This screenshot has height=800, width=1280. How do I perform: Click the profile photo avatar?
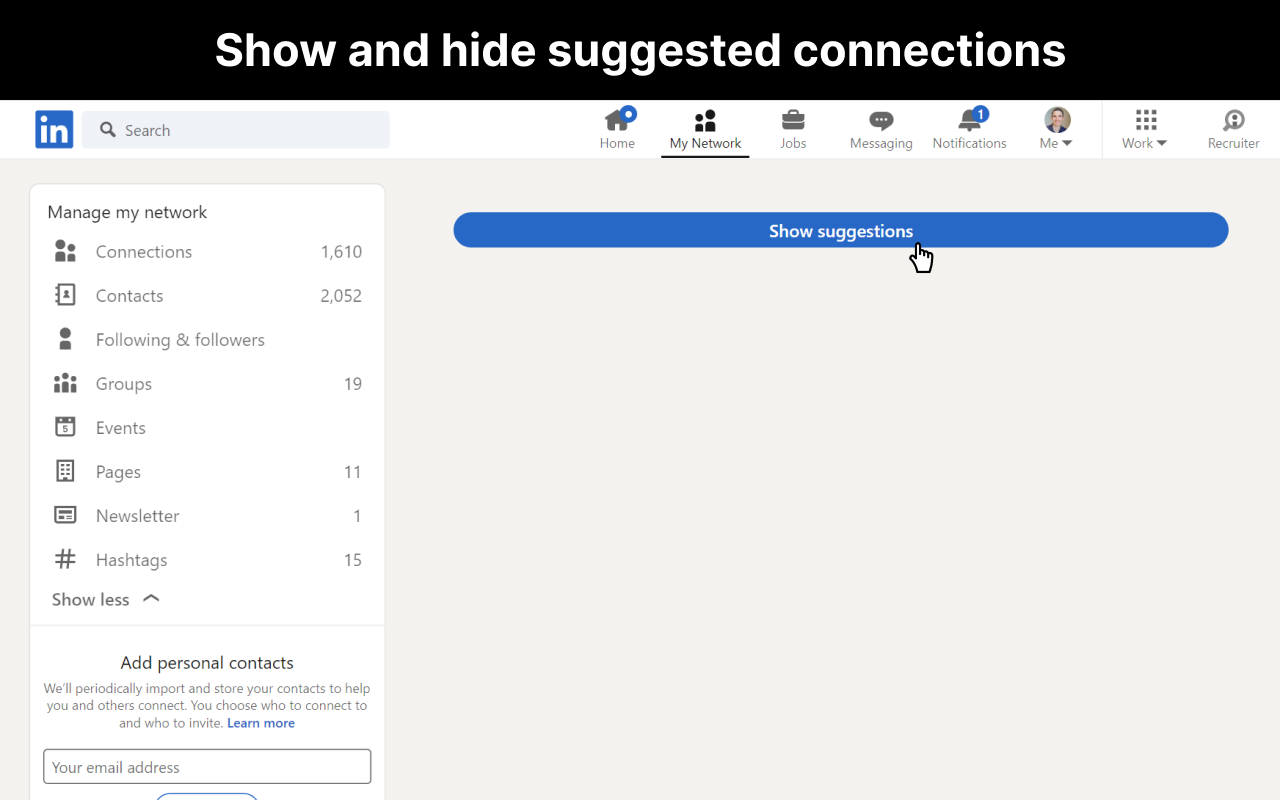tap(1057, 120)
